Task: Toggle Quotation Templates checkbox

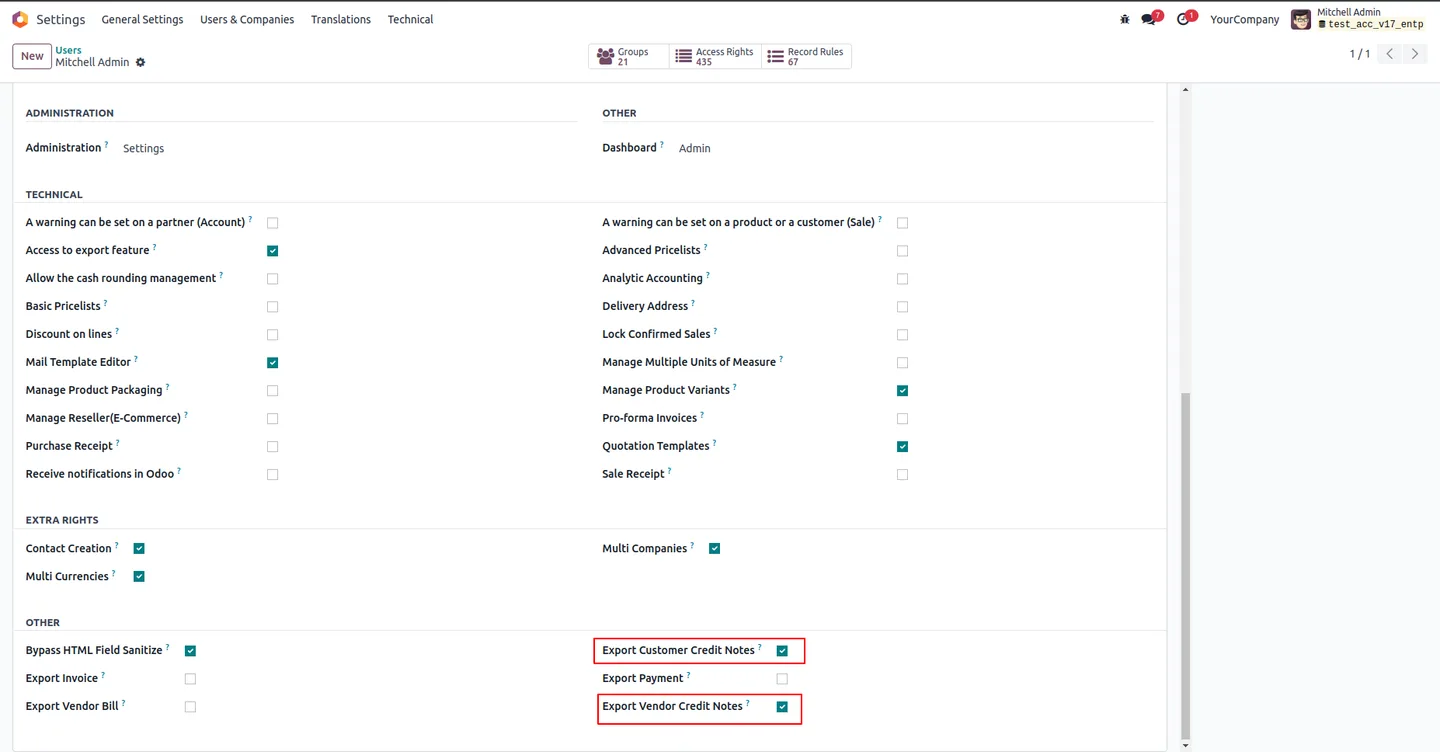Action: 902,447
